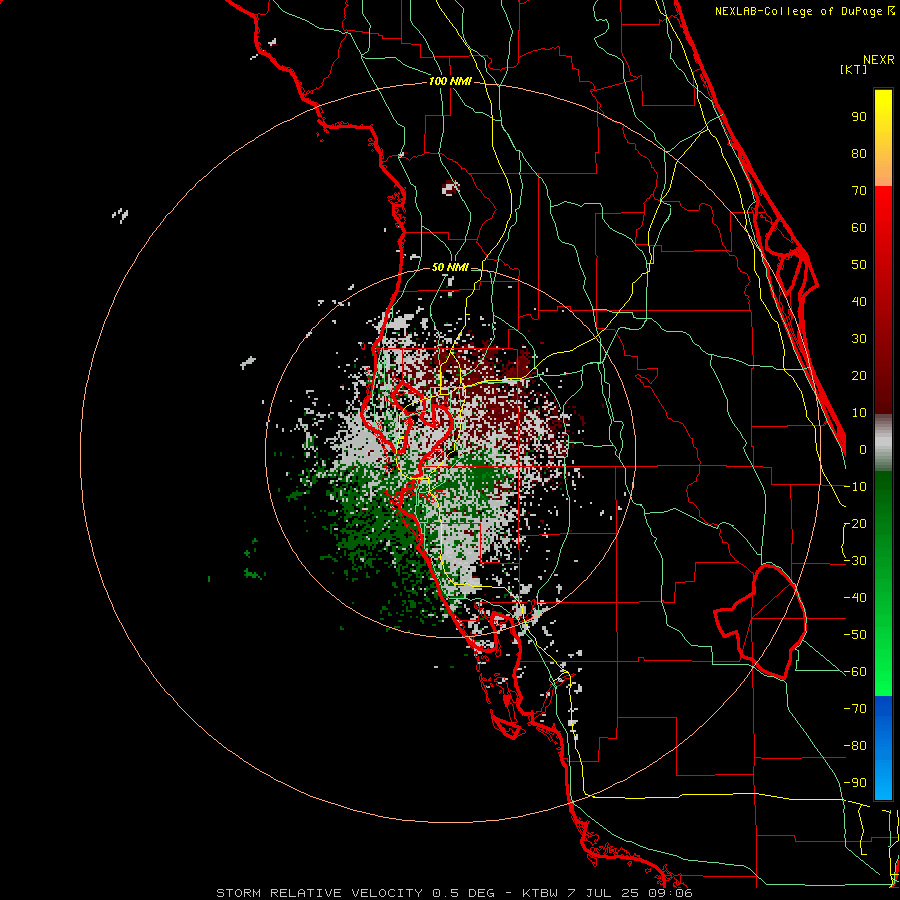Click the "NEXLAB-College of DuPage" credit text
This screenshot has width=900, height=900.
(x=800, y=11)
